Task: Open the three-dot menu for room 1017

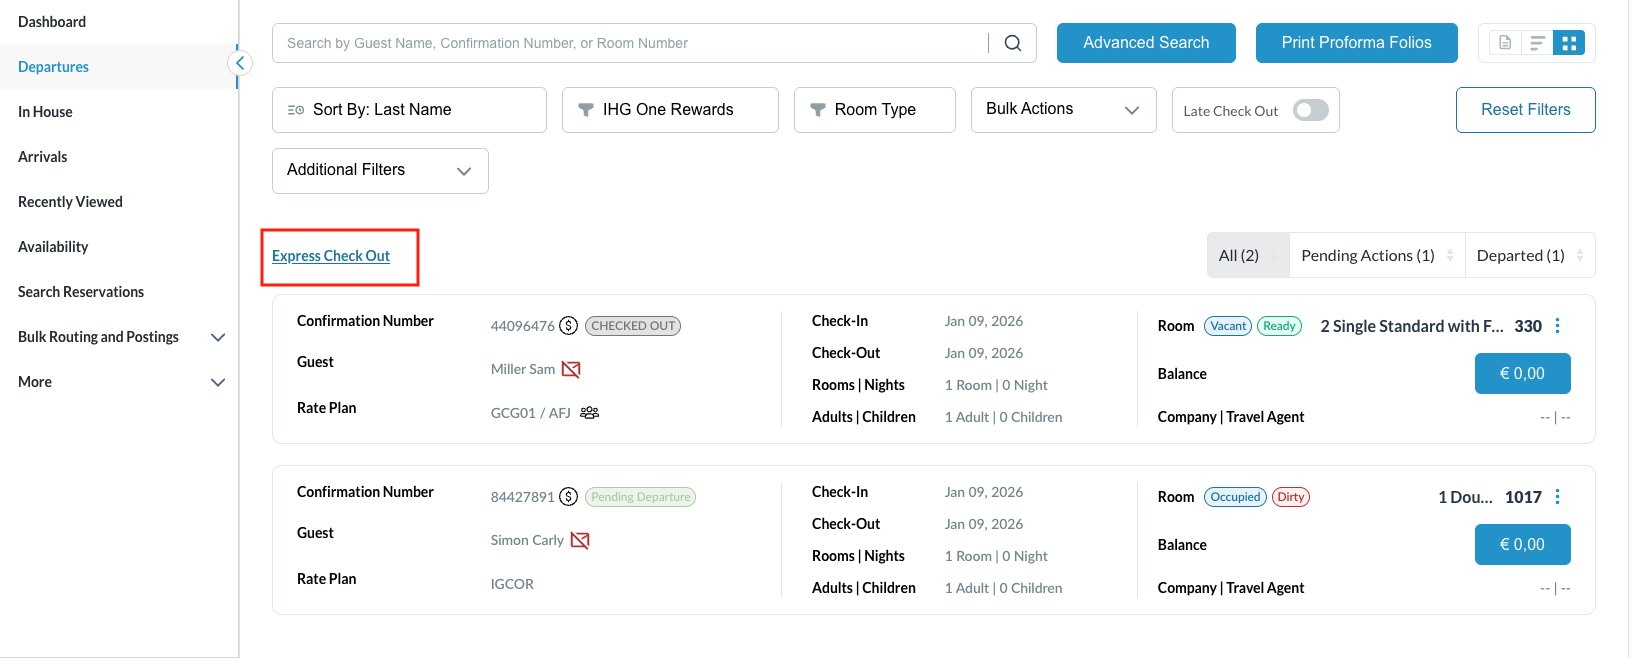Action: click(1557, 497)
